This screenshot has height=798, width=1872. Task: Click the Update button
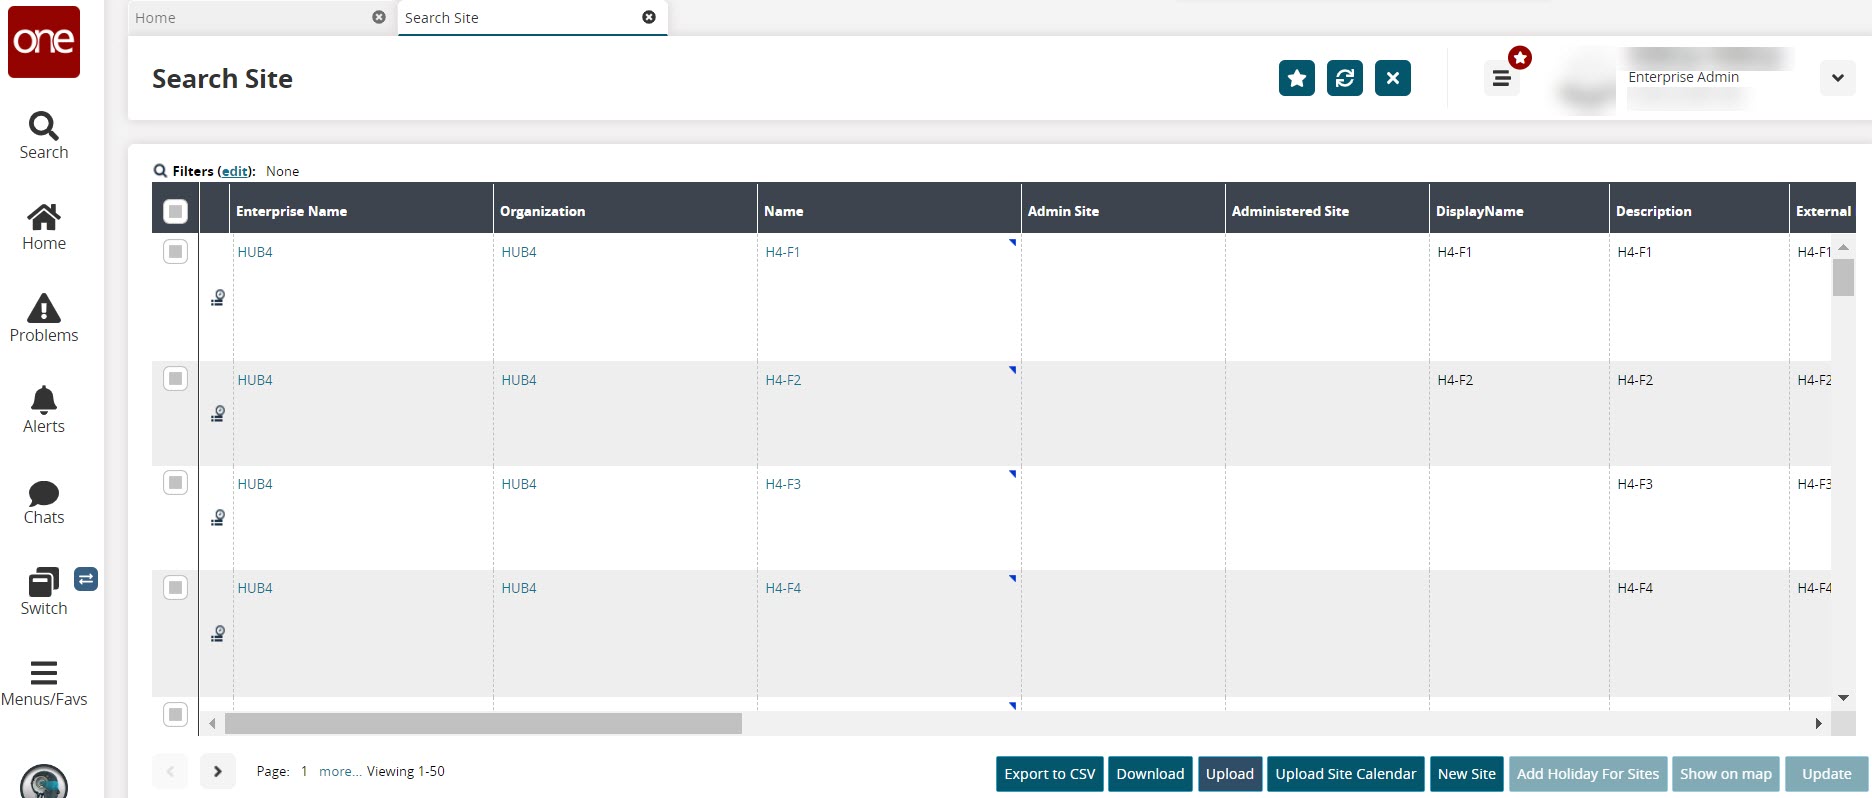pyautogui.click(x=1827, y=774)
